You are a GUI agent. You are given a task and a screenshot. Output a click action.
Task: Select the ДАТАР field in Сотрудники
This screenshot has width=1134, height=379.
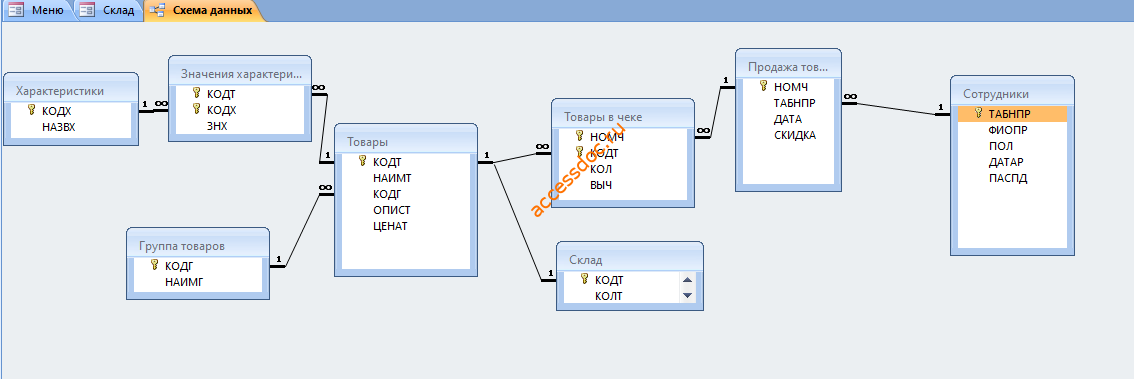[1005, 162]
